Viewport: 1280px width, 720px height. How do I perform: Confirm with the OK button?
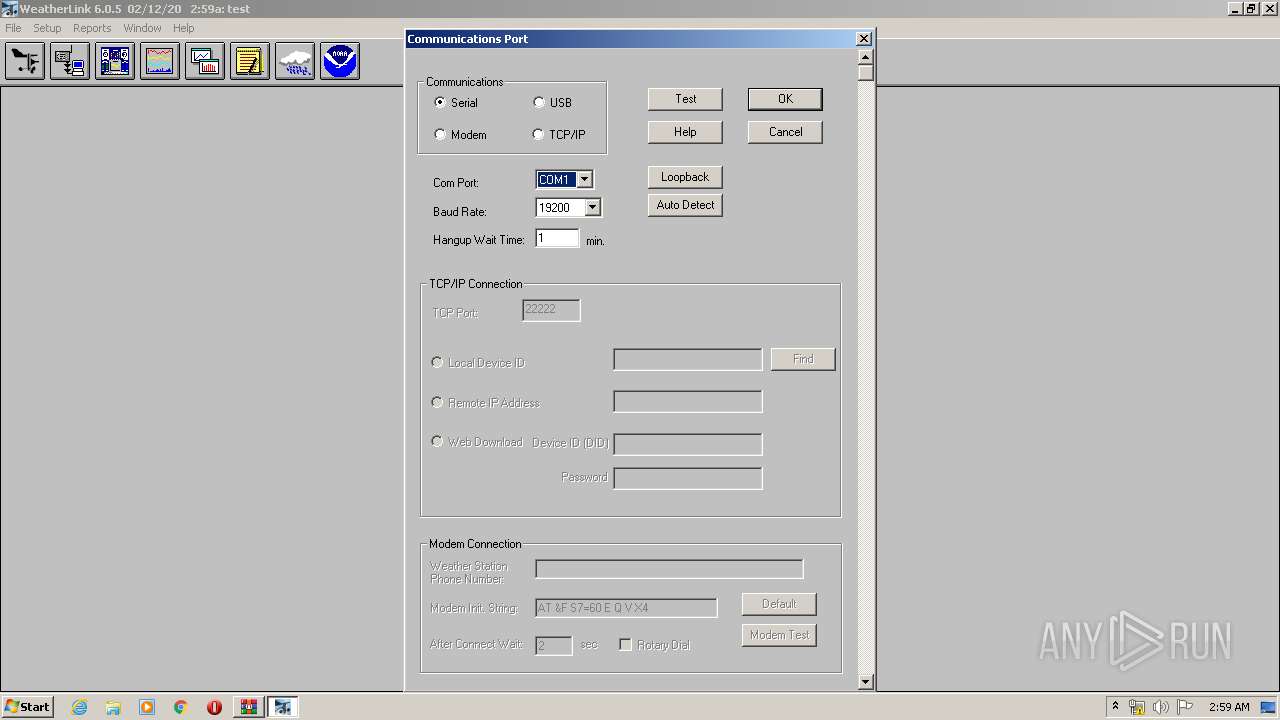(785, 99)
